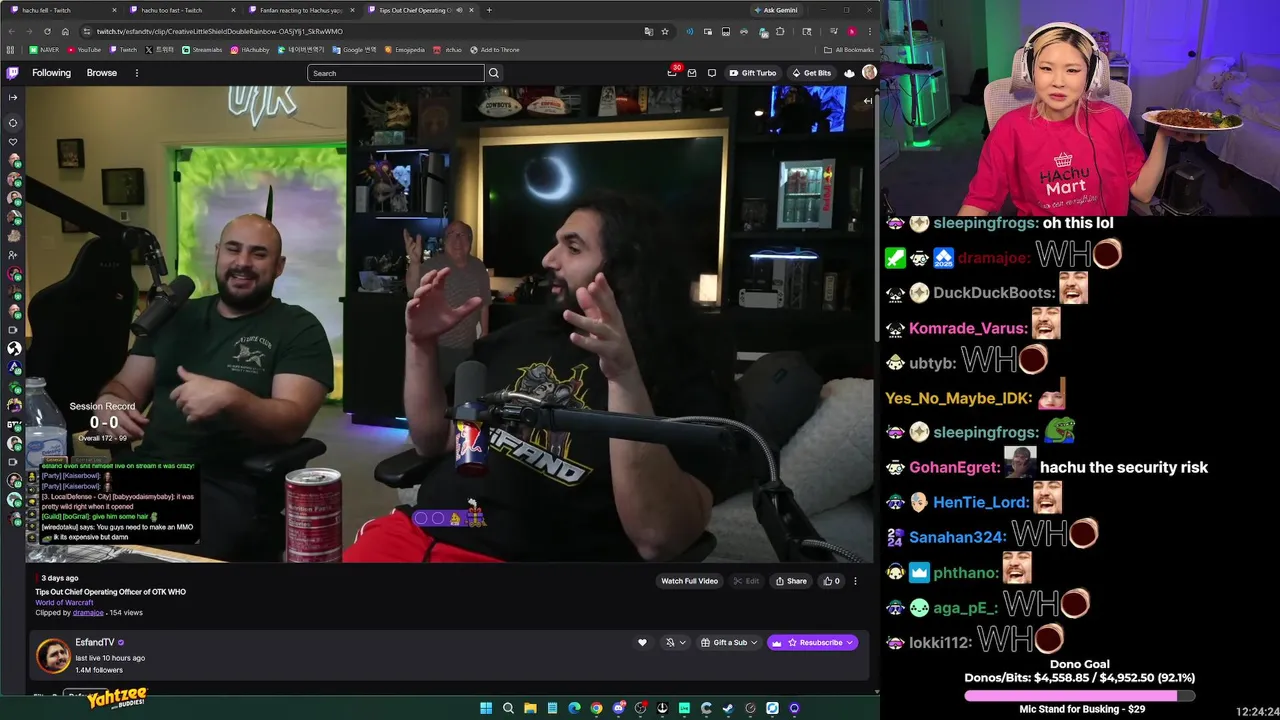The height and width of the screenshot is (720, 1280).
Task: Open Microsoft Edge from the taskbar
Action: (x=574, y=708)
